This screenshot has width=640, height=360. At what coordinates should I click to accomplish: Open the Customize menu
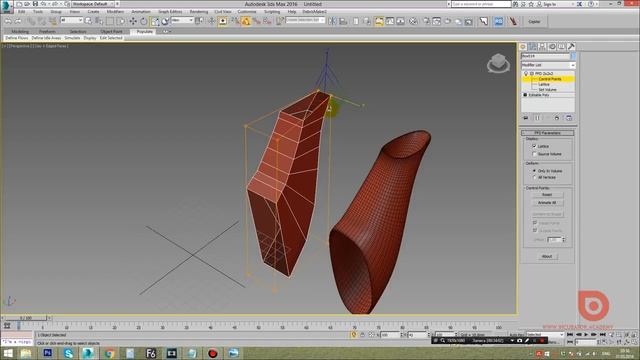click(247, 12)
